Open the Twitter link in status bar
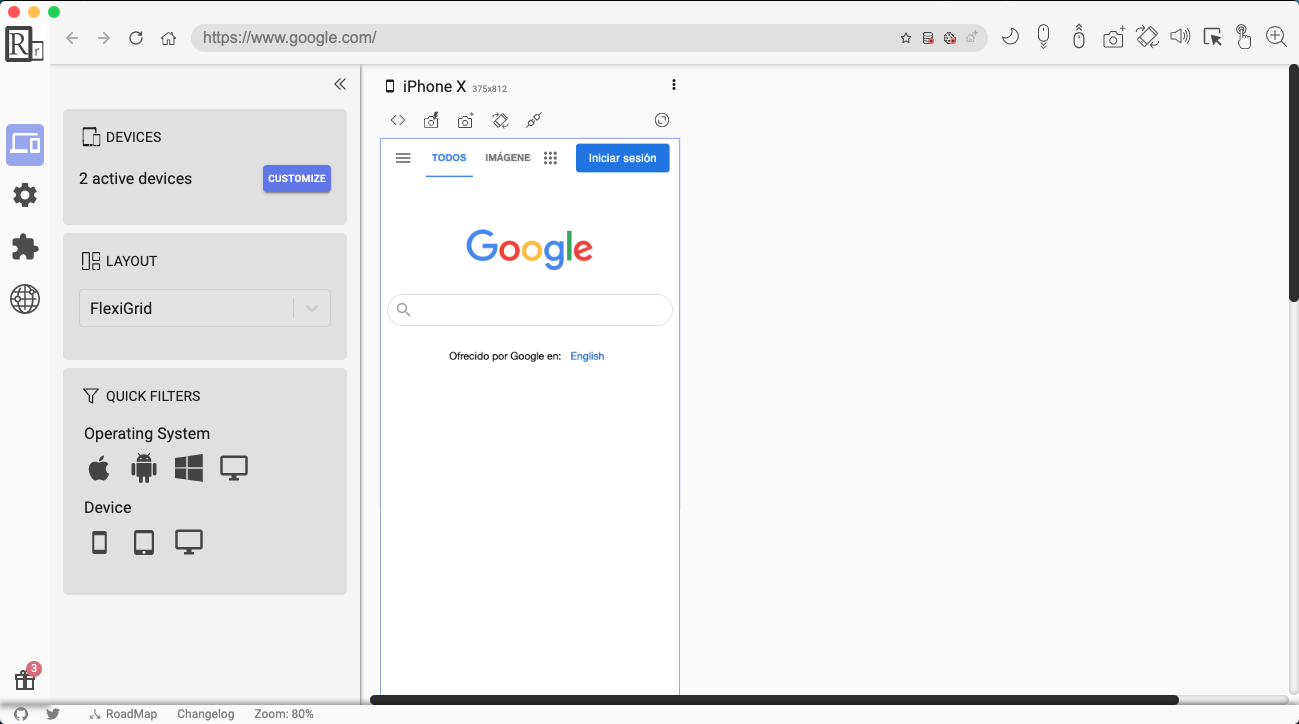Image resolution: width=1299 pixels, height=724 pixels. pyautogui.click(x=53, y=714)
